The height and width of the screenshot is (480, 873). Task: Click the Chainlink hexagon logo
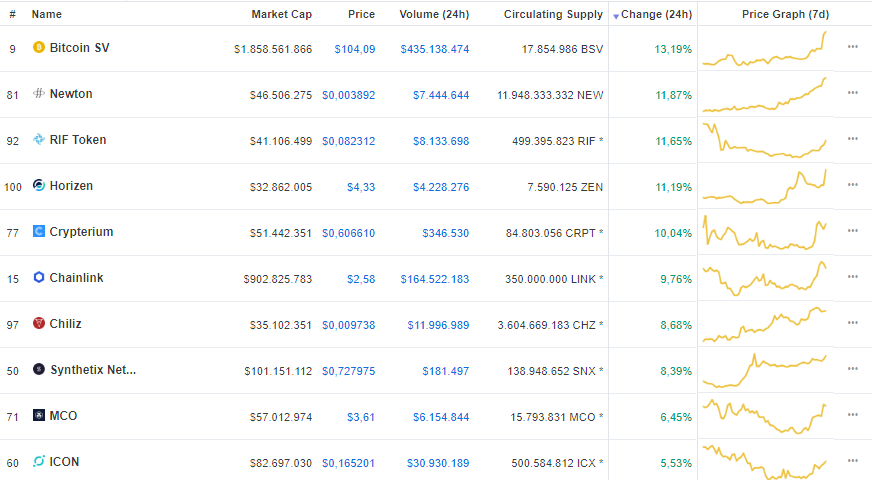tap(38, 277)
